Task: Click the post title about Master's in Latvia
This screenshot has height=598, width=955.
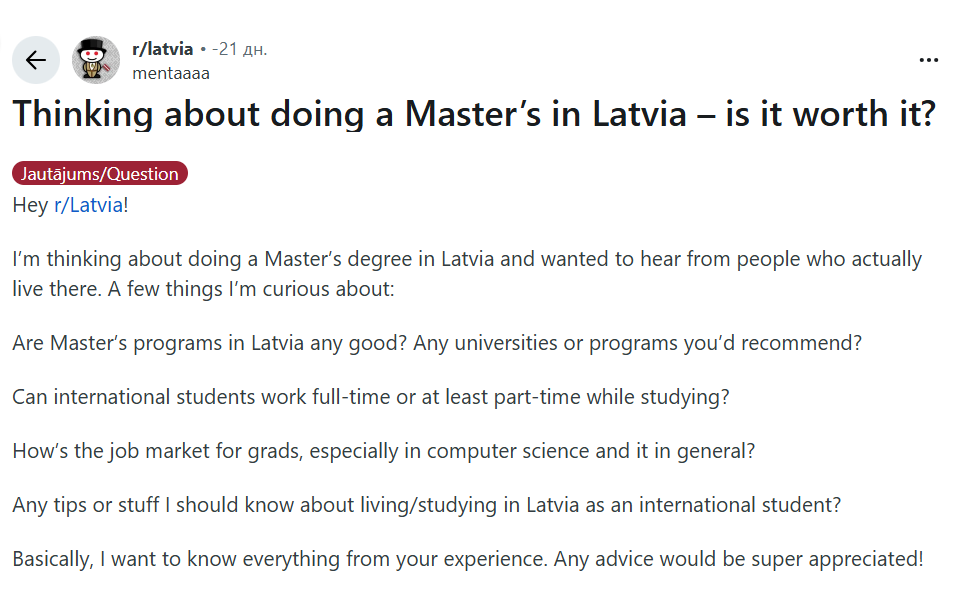Action: [x=474, y=114]
